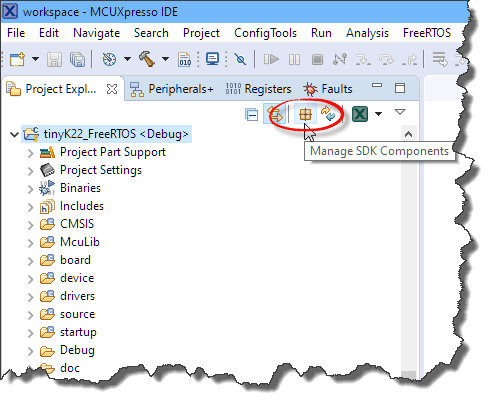Viewport: 498px width, 406px height.
Task: Switch to the Registers tab
Action: [x=258, y=89]
